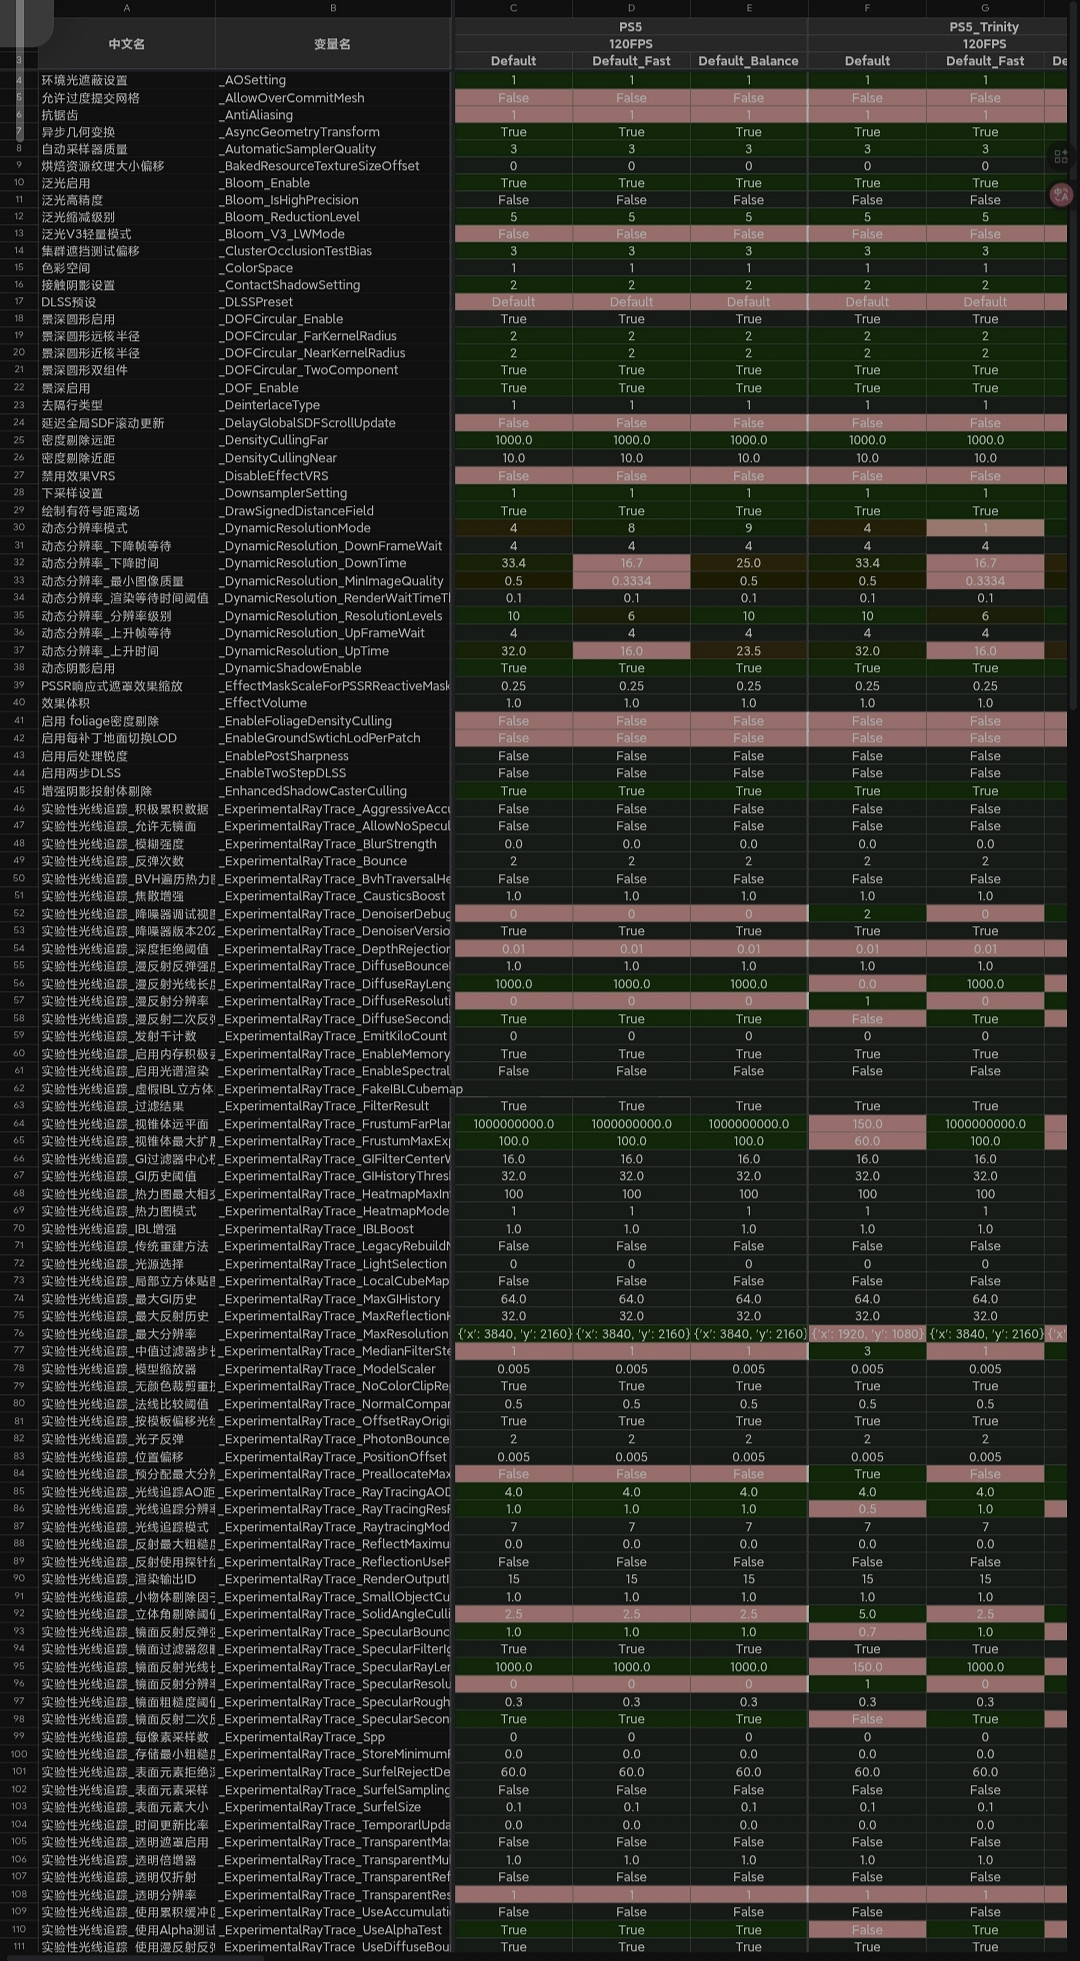Click the grid widget icon at right edge
The height and width of the screenshot is (1961, 1080).
tap(1061, 157)
